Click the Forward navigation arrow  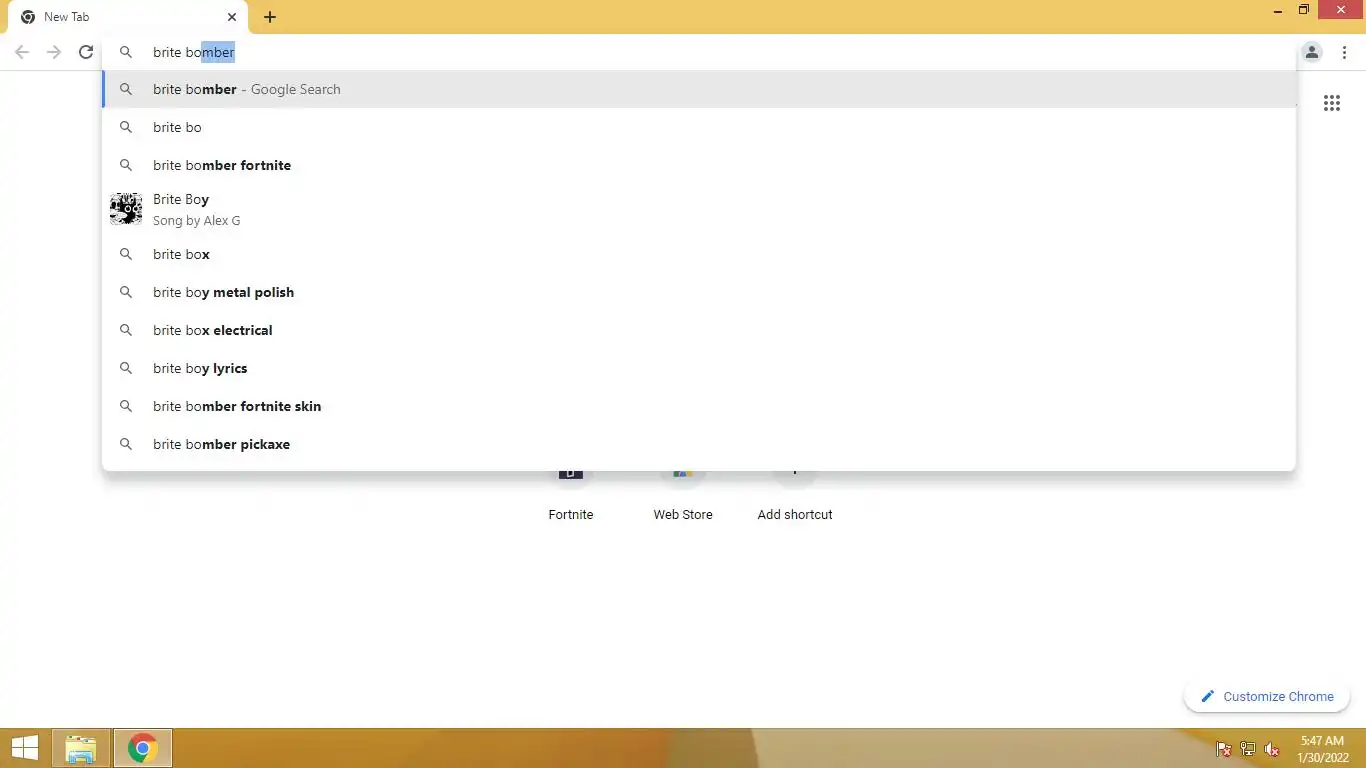(x=54, y=52)
